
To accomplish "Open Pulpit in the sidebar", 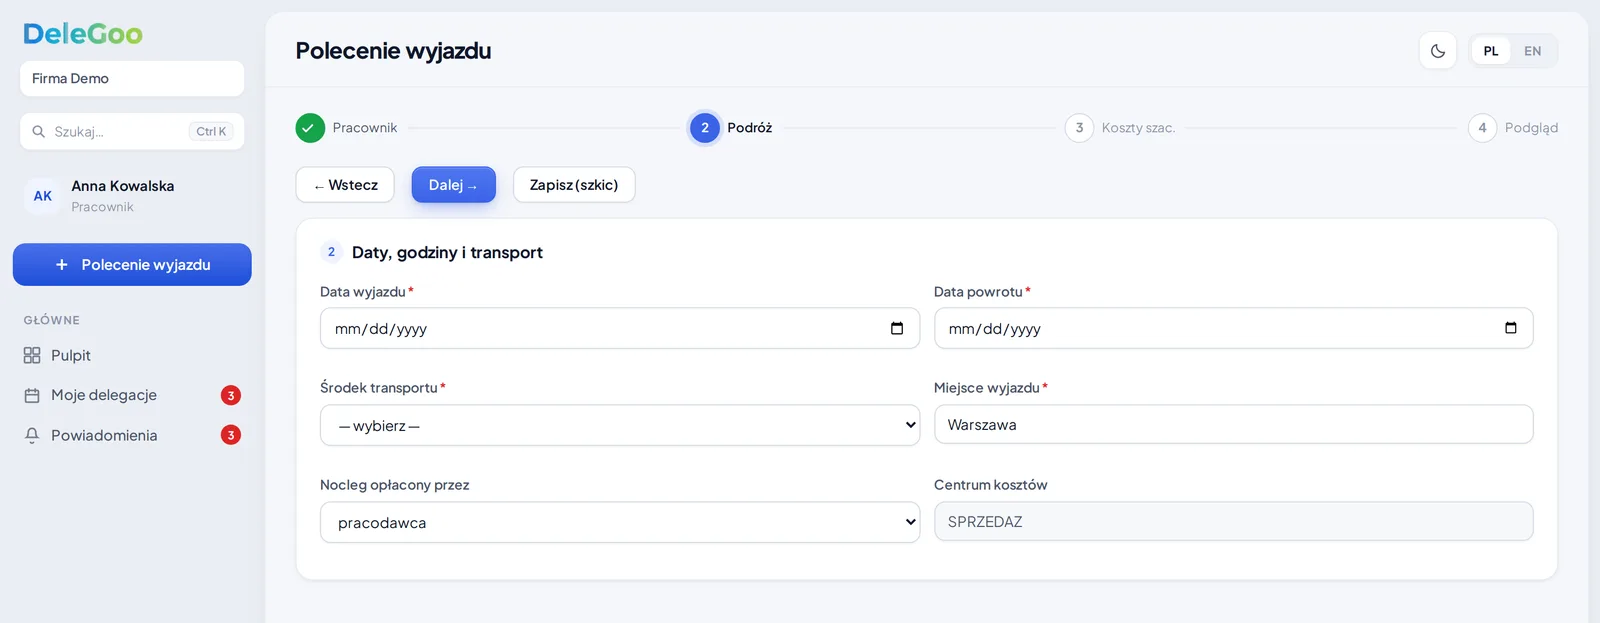I will coord(132,355).
